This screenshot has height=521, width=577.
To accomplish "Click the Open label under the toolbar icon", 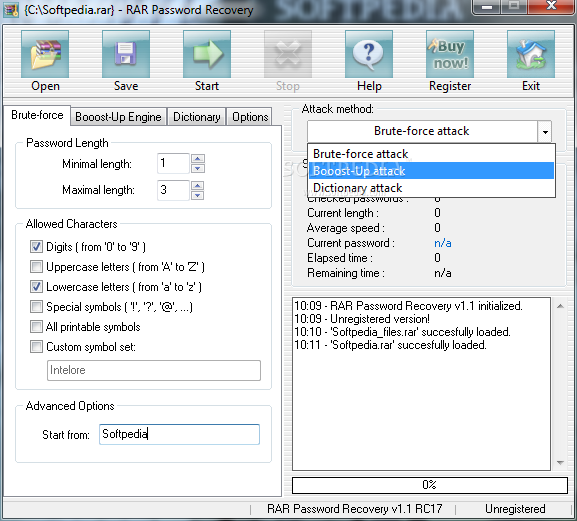I will 45,86.
